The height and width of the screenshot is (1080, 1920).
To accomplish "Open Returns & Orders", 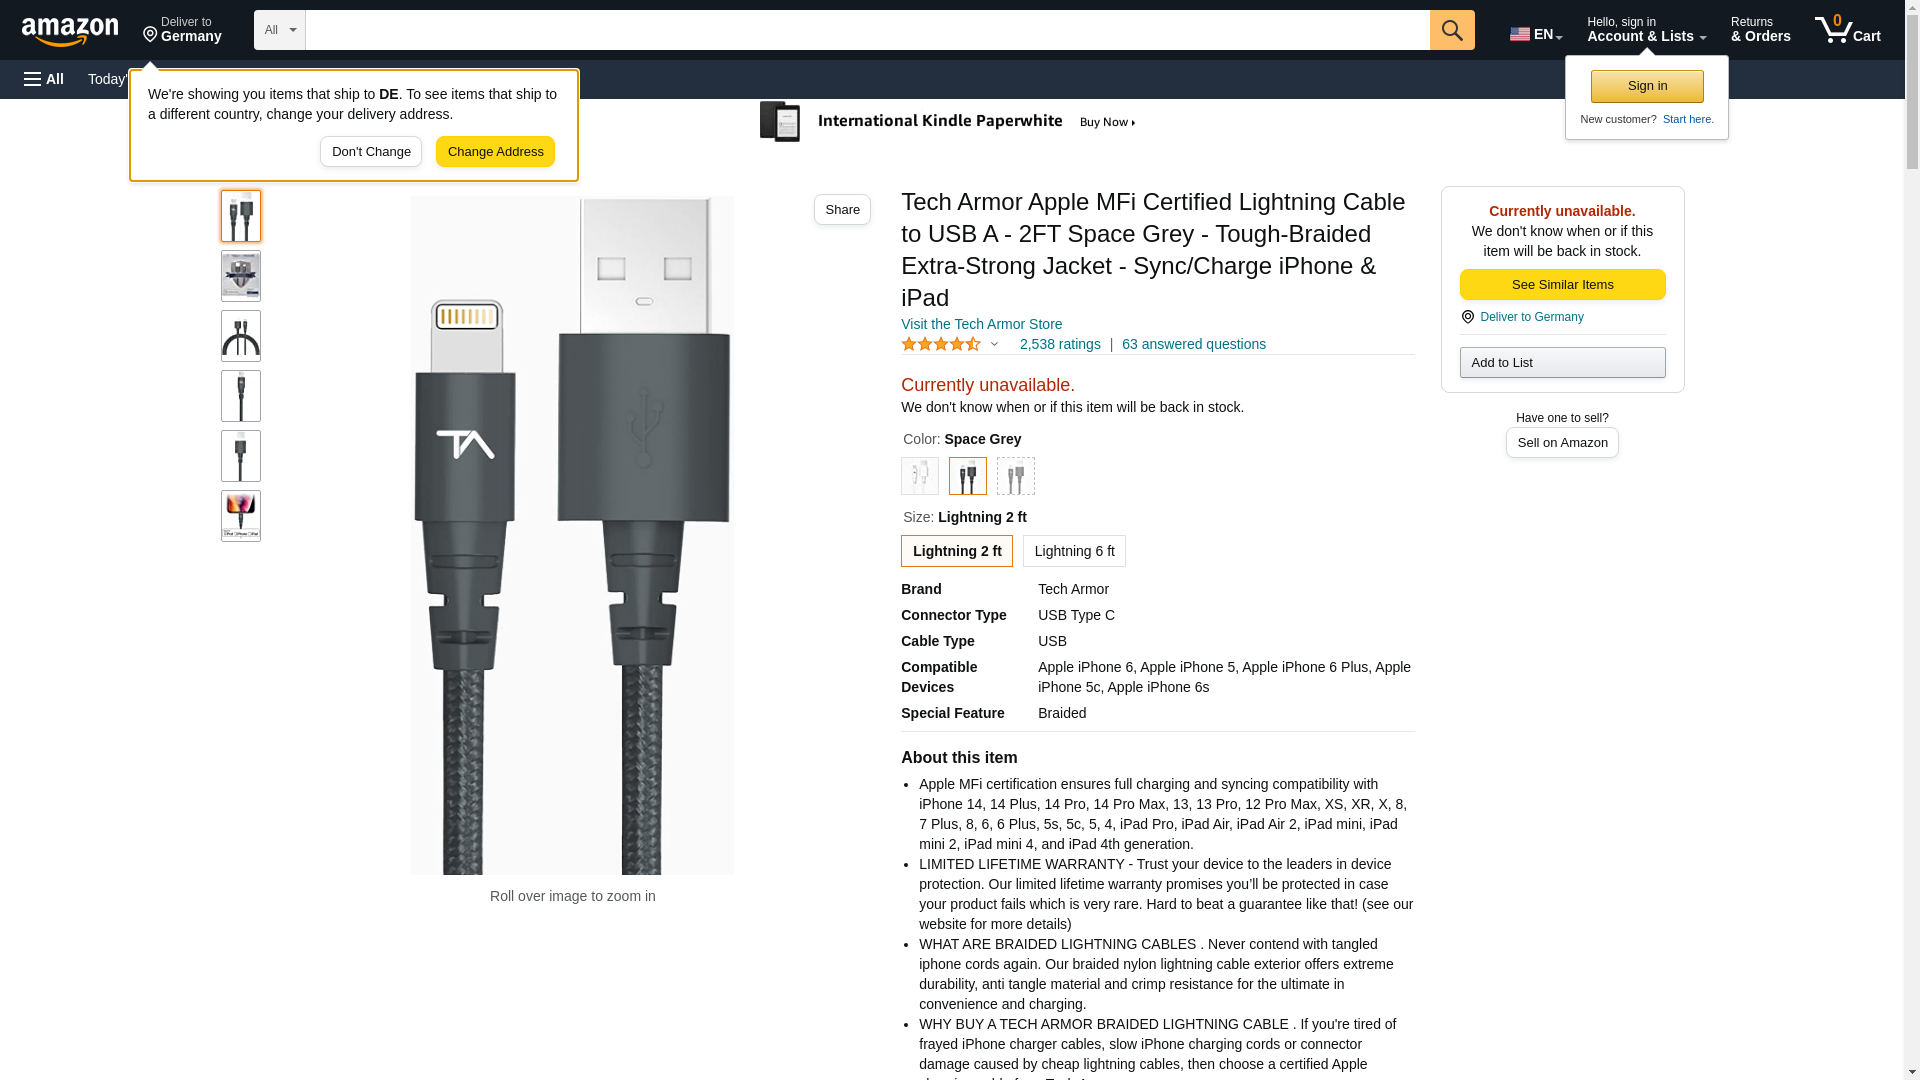I will [x=1760, y=30].
